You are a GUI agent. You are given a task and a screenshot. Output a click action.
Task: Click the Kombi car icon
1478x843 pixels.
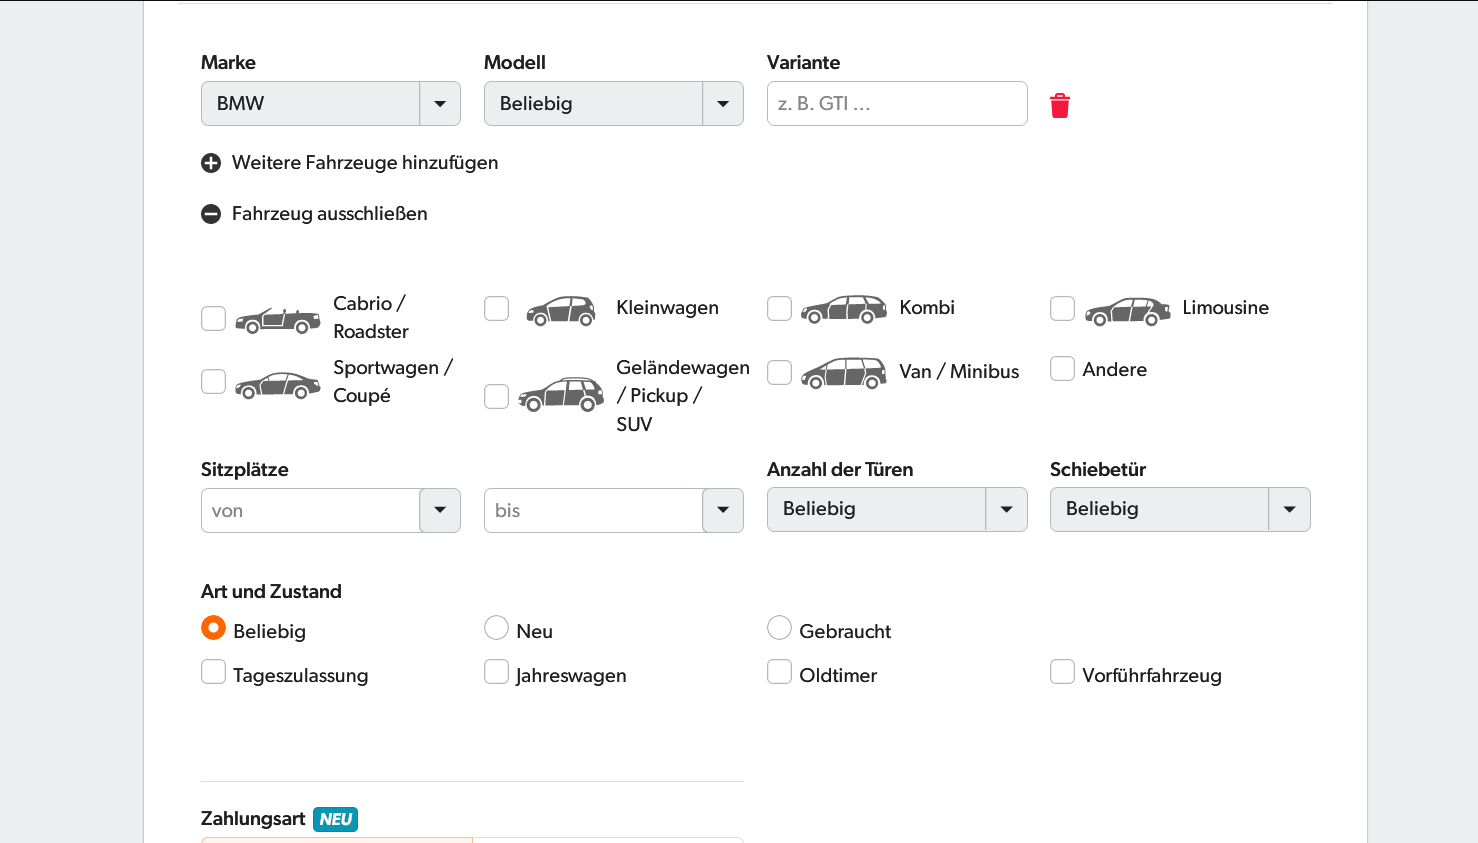(843, 309)
